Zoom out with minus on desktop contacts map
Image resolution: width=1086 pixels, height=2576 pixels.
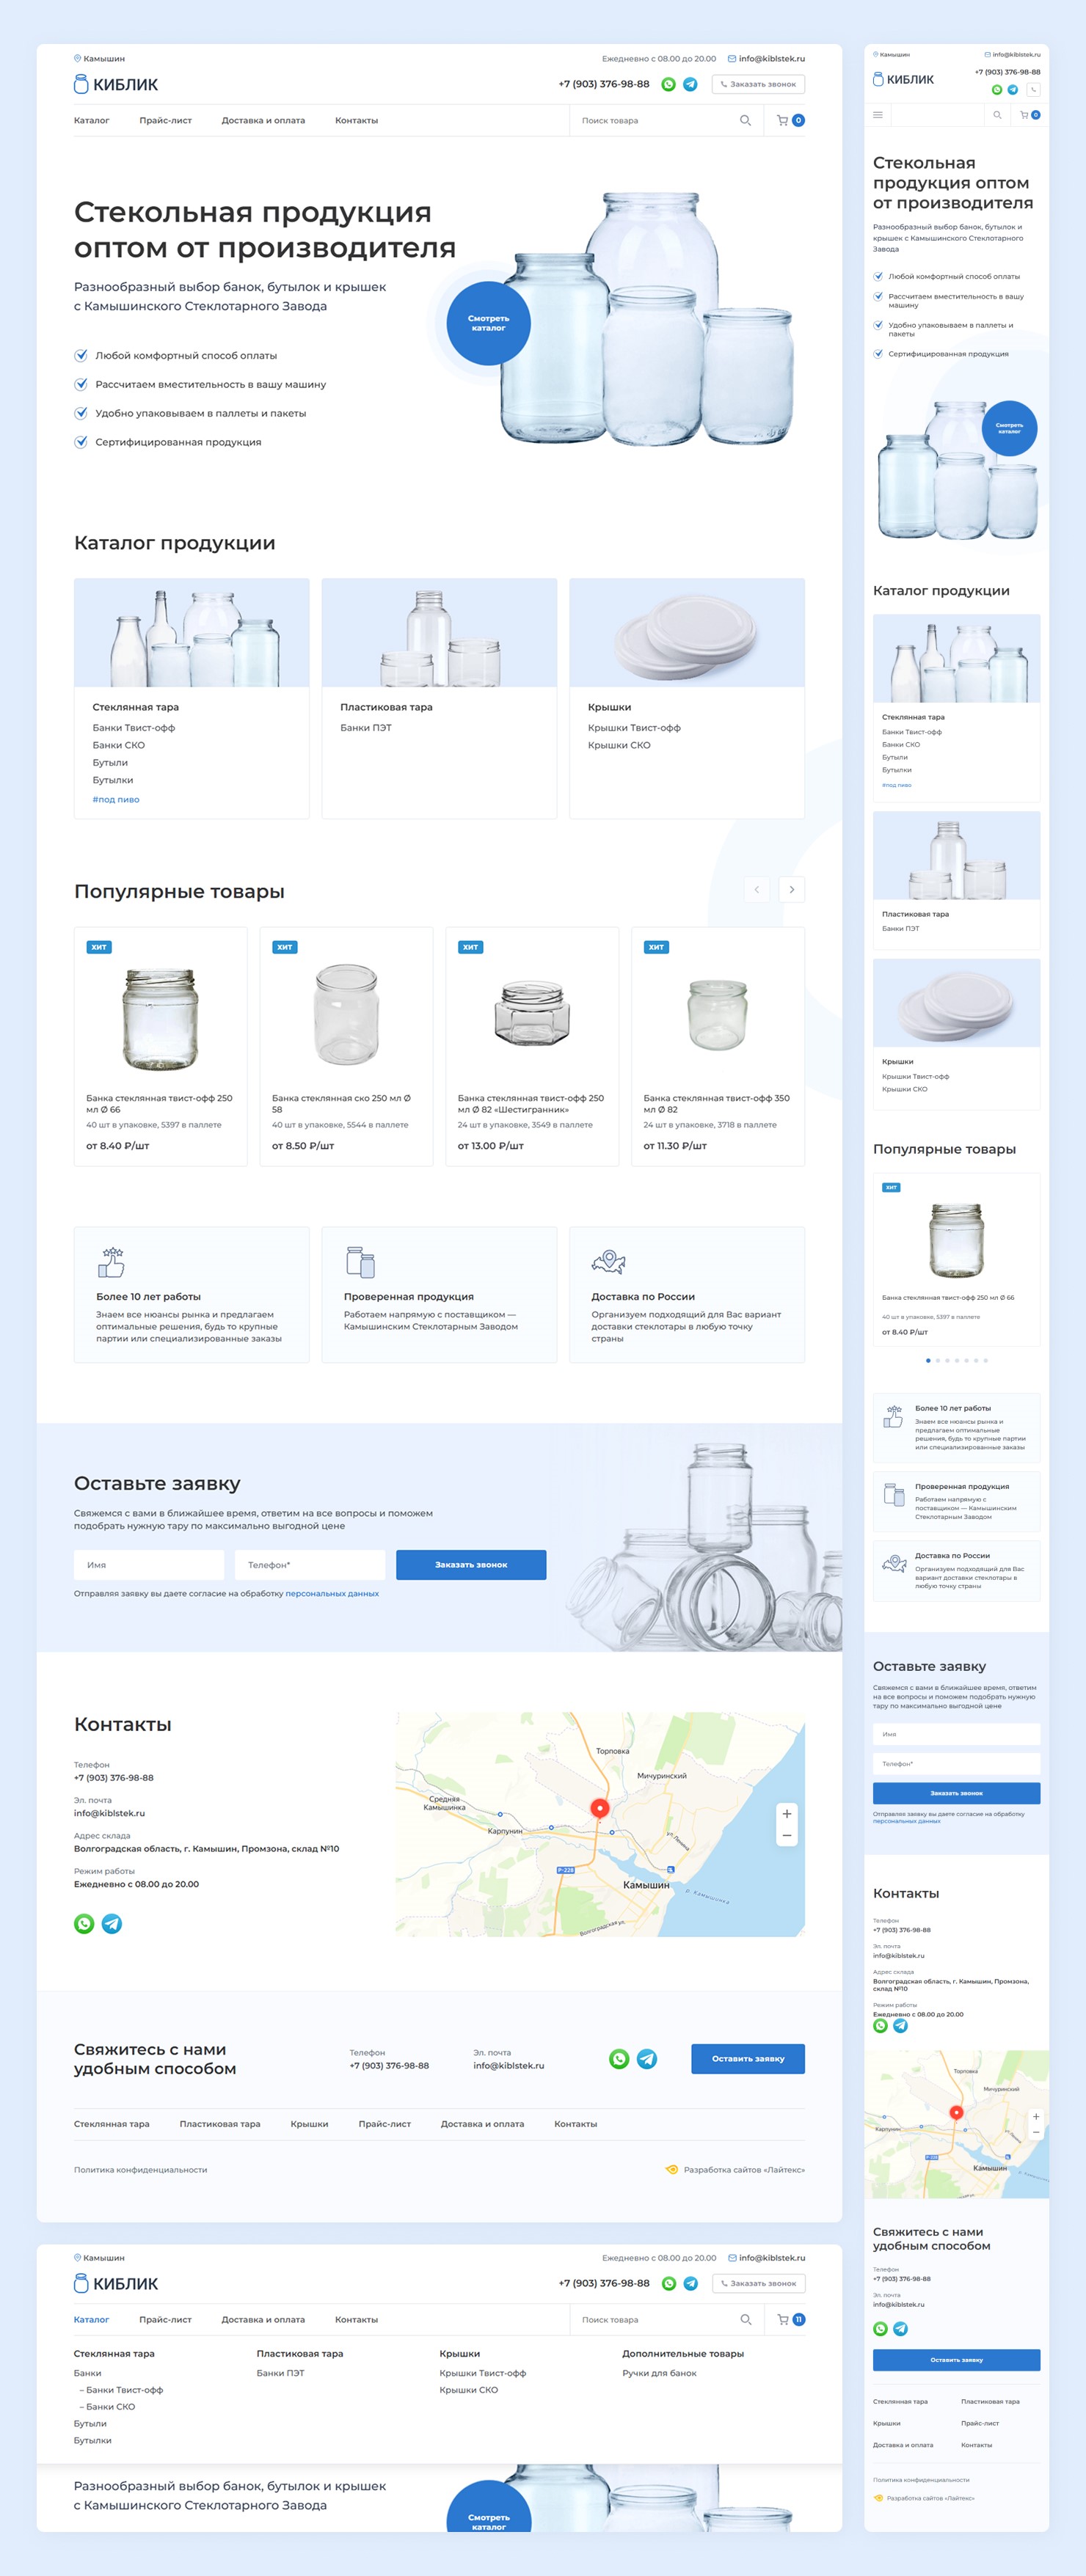click(787, 1835)
